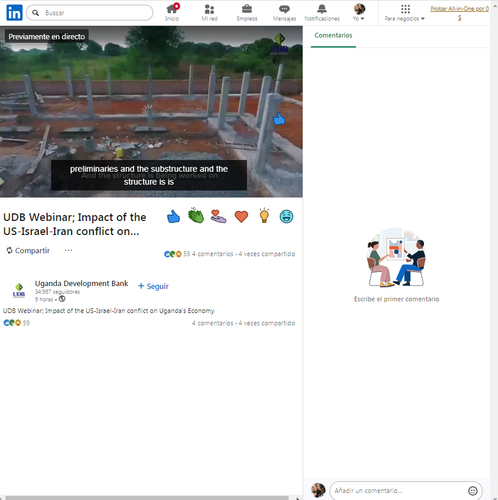
Task: Open Empleos jobs briefcase icon
Action: coord(247,12)
